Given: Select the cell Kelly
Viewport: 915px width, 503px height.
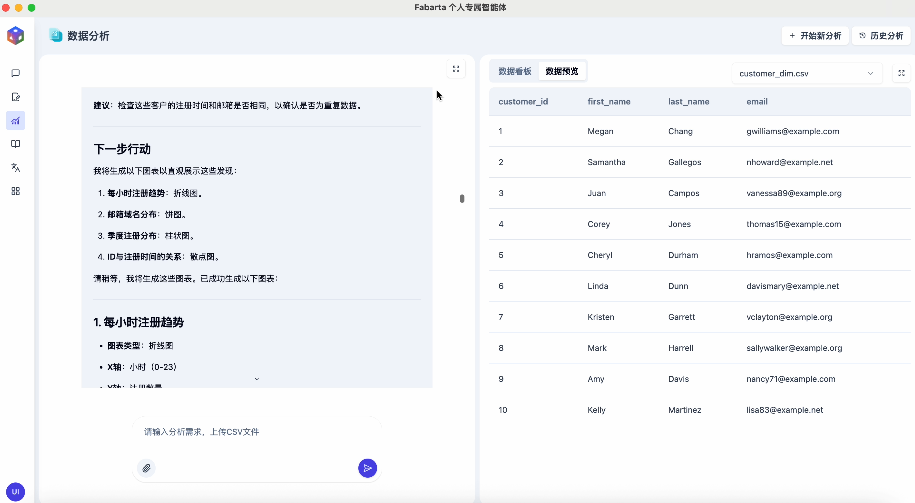Looking at the screenshot, I should (x=596, y=410).
